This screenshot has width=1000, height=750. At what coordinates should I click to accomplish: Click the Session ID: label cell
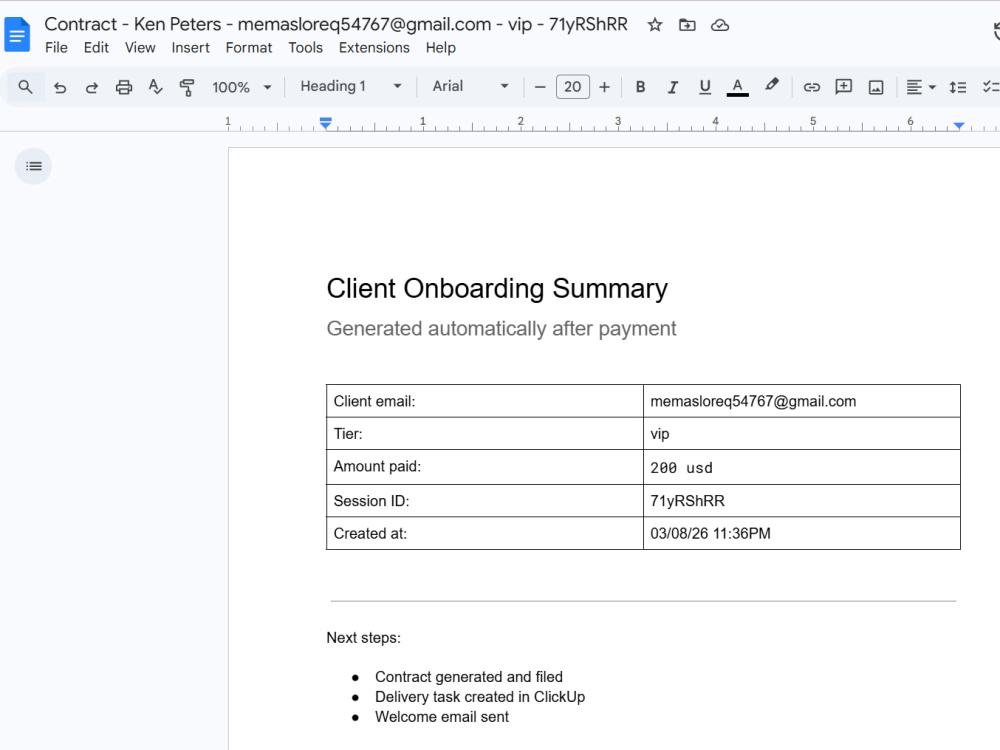(485, 501)
